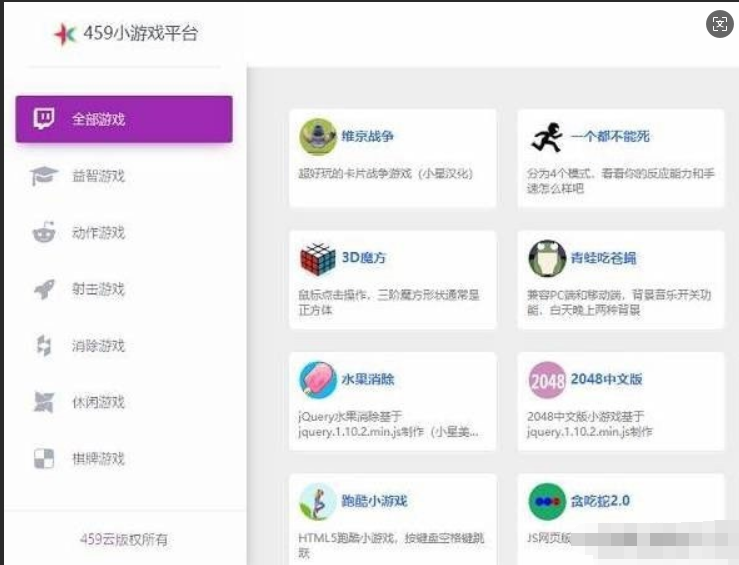Click the checkerboard icon for 棋牌游戏
The height and width of the screenshot is (565, 739).
coord(44,459)
